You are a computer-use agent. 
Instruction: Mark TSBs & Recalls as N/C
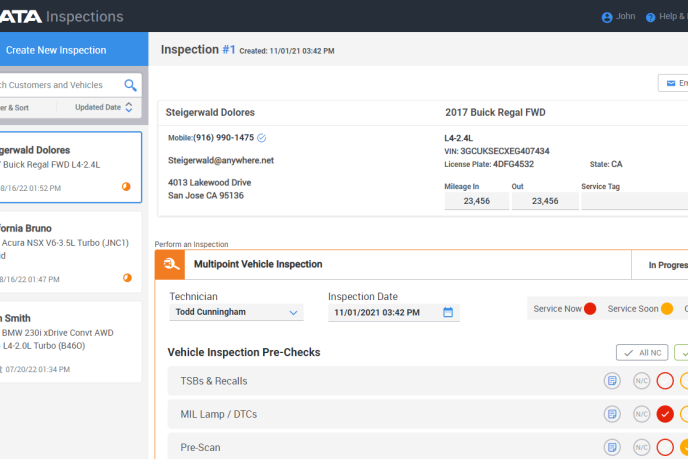click(x=641, y=381)
